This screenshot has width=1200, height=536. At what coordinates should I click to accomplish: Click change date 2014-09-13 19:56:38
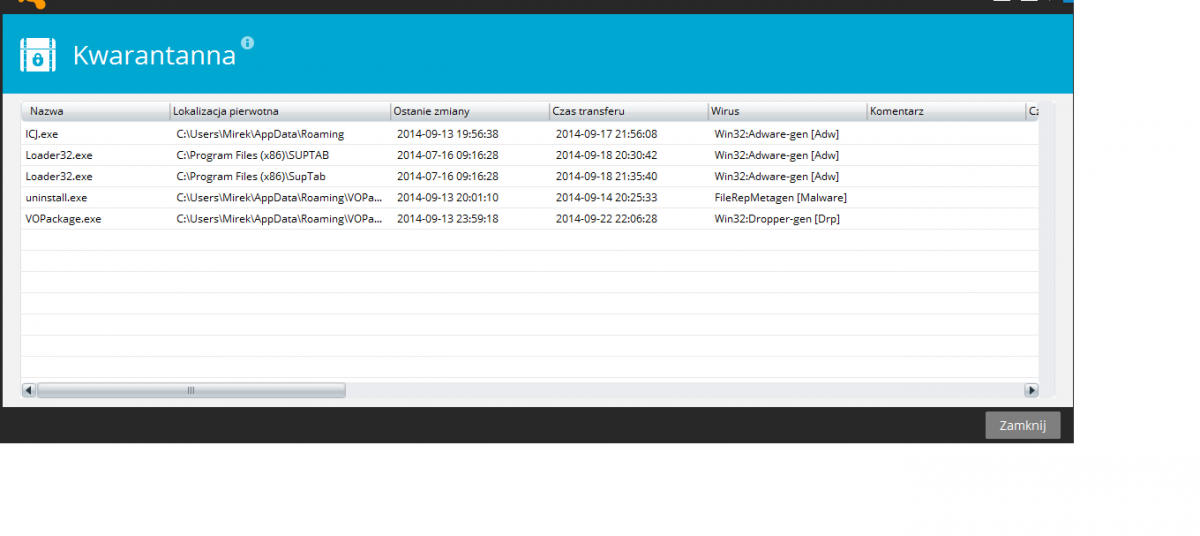click(x=447, y=134)
